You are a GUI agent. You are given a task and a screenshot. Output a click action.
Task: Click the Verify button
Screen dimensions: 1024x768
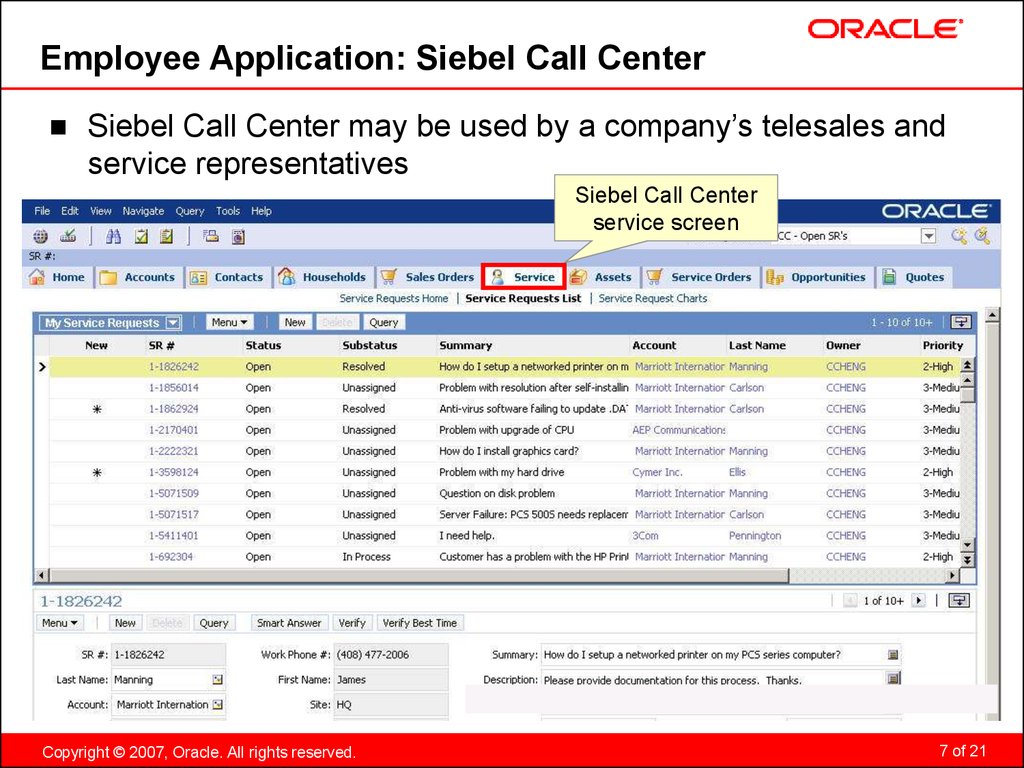[x=352, y=623]
